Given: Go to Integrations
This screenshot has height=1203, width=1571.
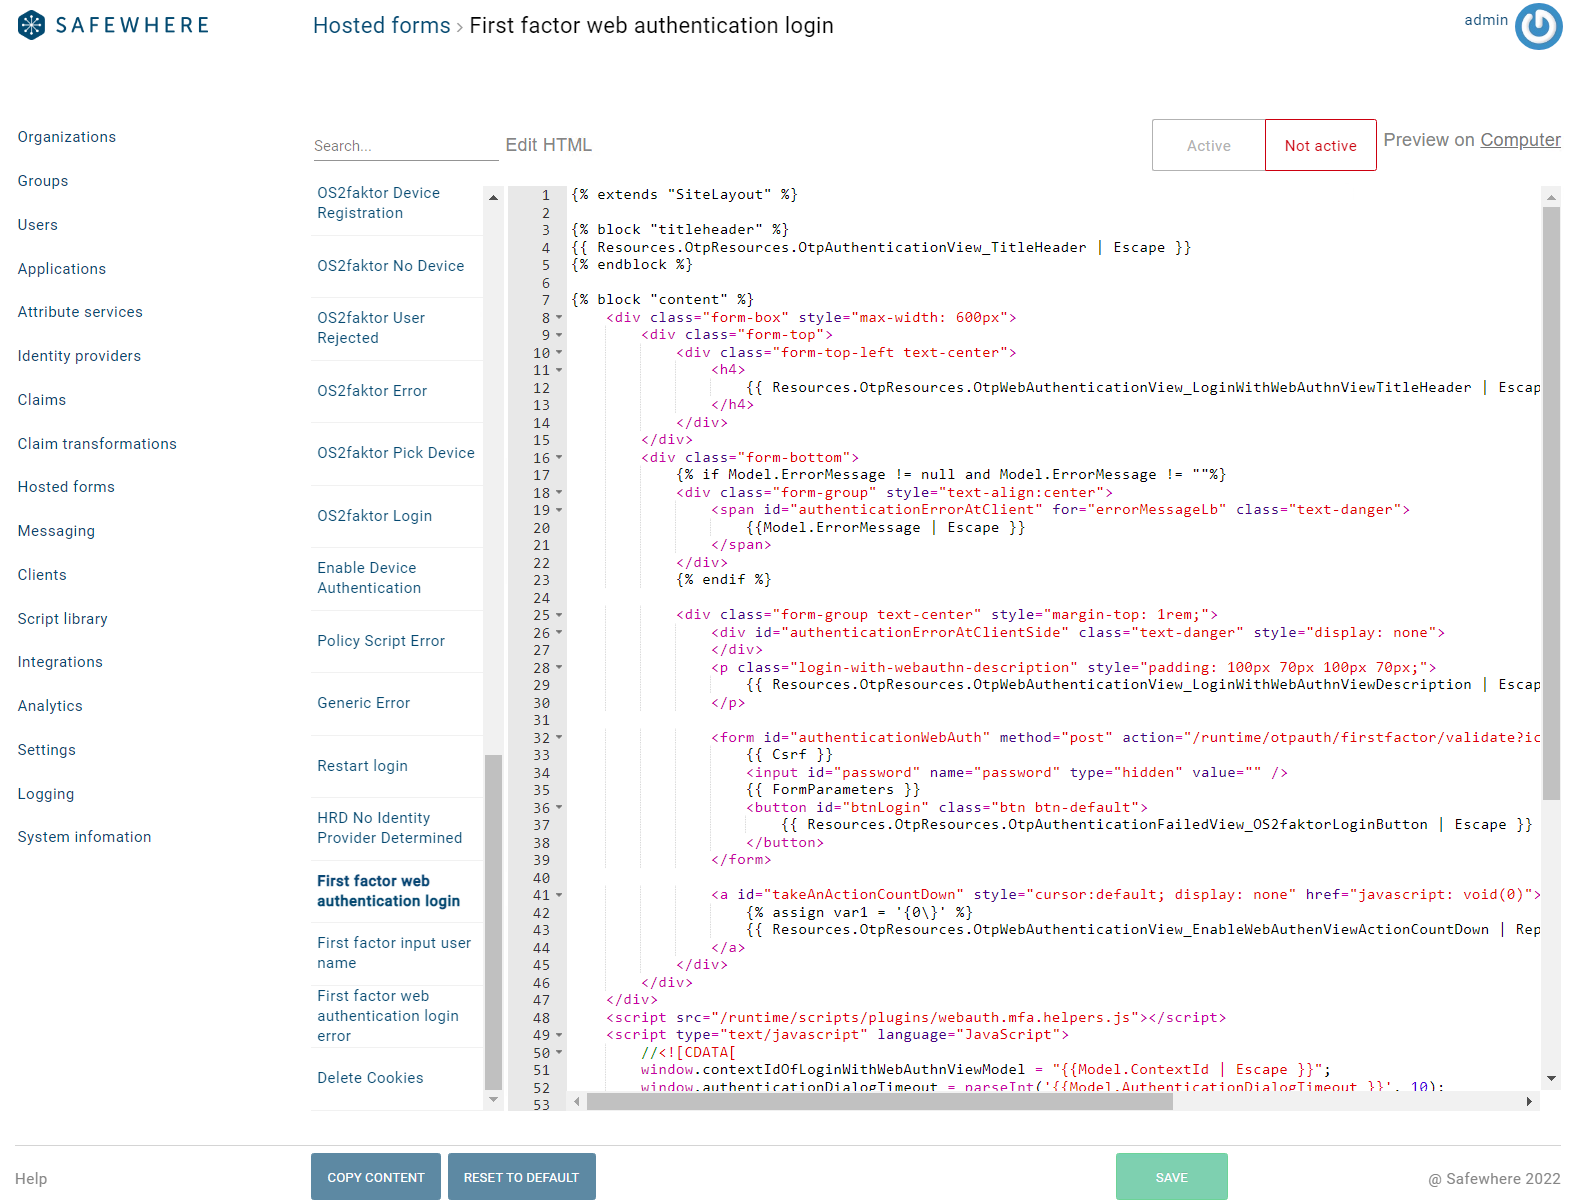Looking at the screenshot, I should [60, 662].
